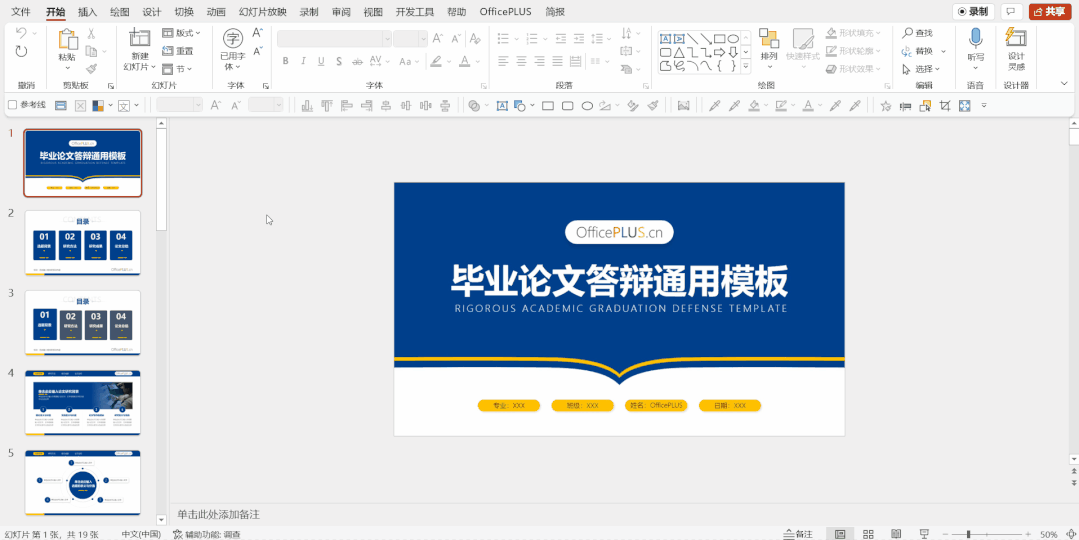Image resolution: width=1079 pixels, height=540 pixels.
Task: Open the 文件 File menu
Action: pos(21,12)
